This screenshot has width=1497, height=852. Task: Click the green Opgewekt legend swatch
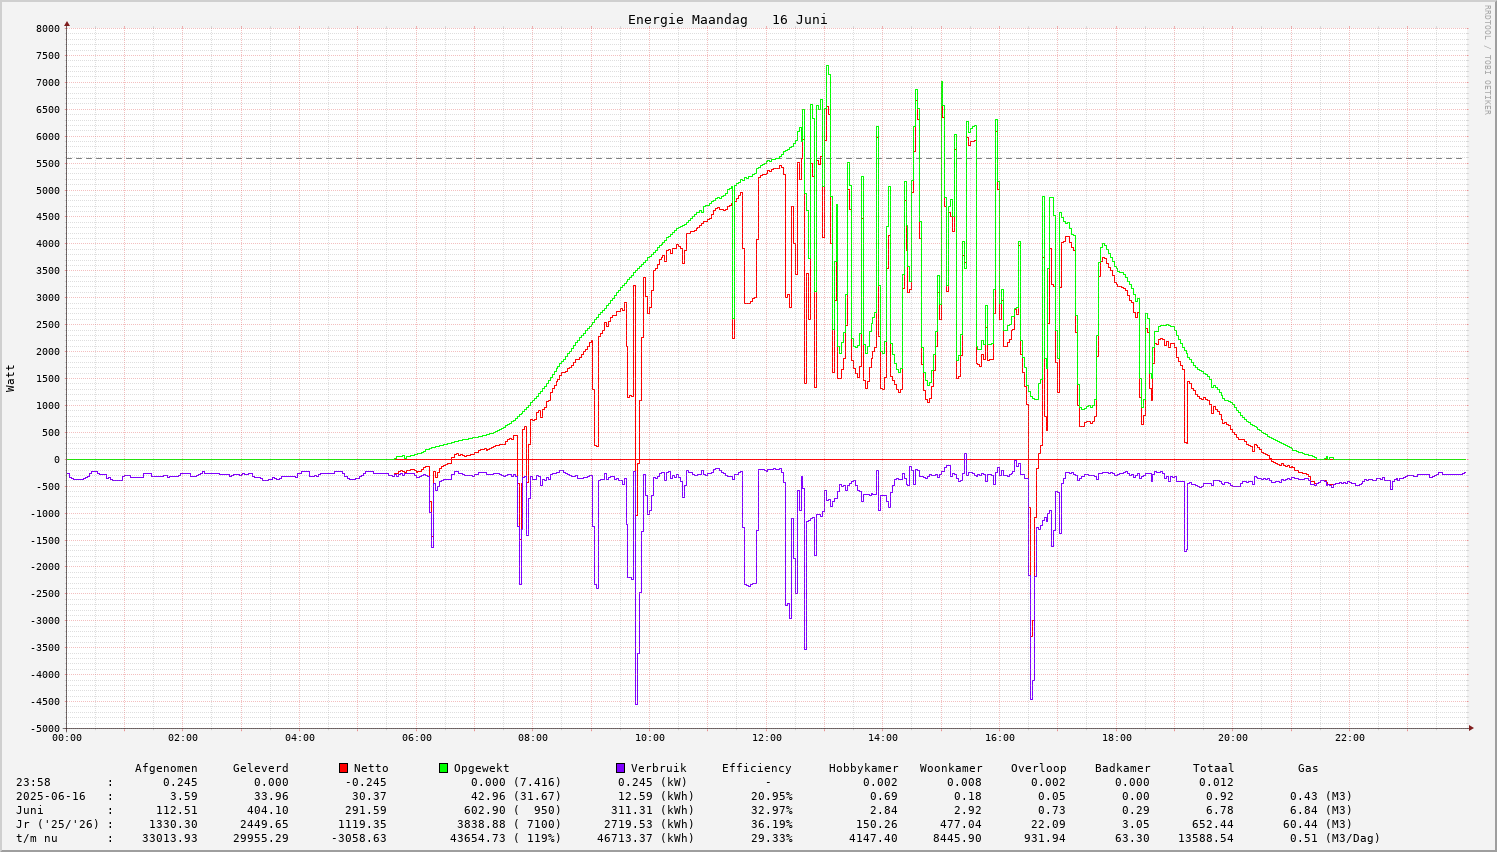[443, 768]
